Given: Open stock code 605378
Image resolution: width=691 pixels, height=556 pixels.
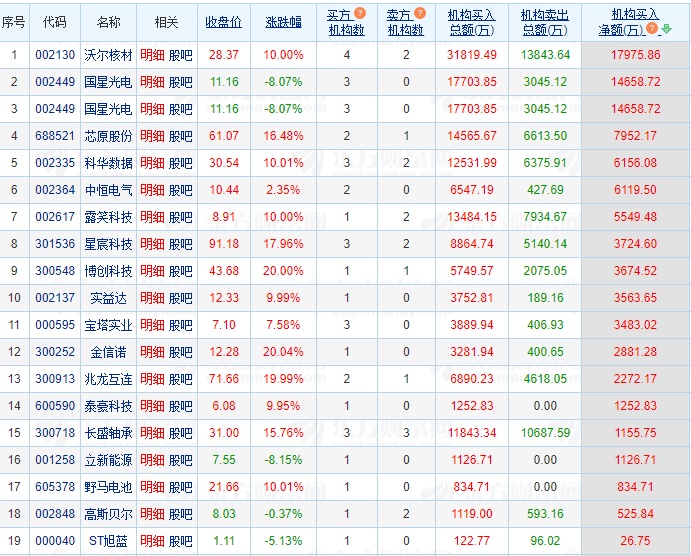Looking at the screenshot, I should click(55, 487).
